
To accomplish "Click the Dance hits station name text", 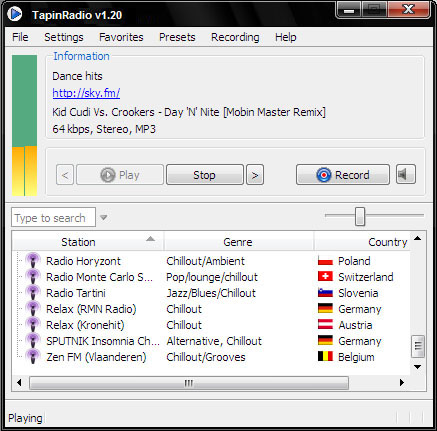I will (x=77, y=76).
